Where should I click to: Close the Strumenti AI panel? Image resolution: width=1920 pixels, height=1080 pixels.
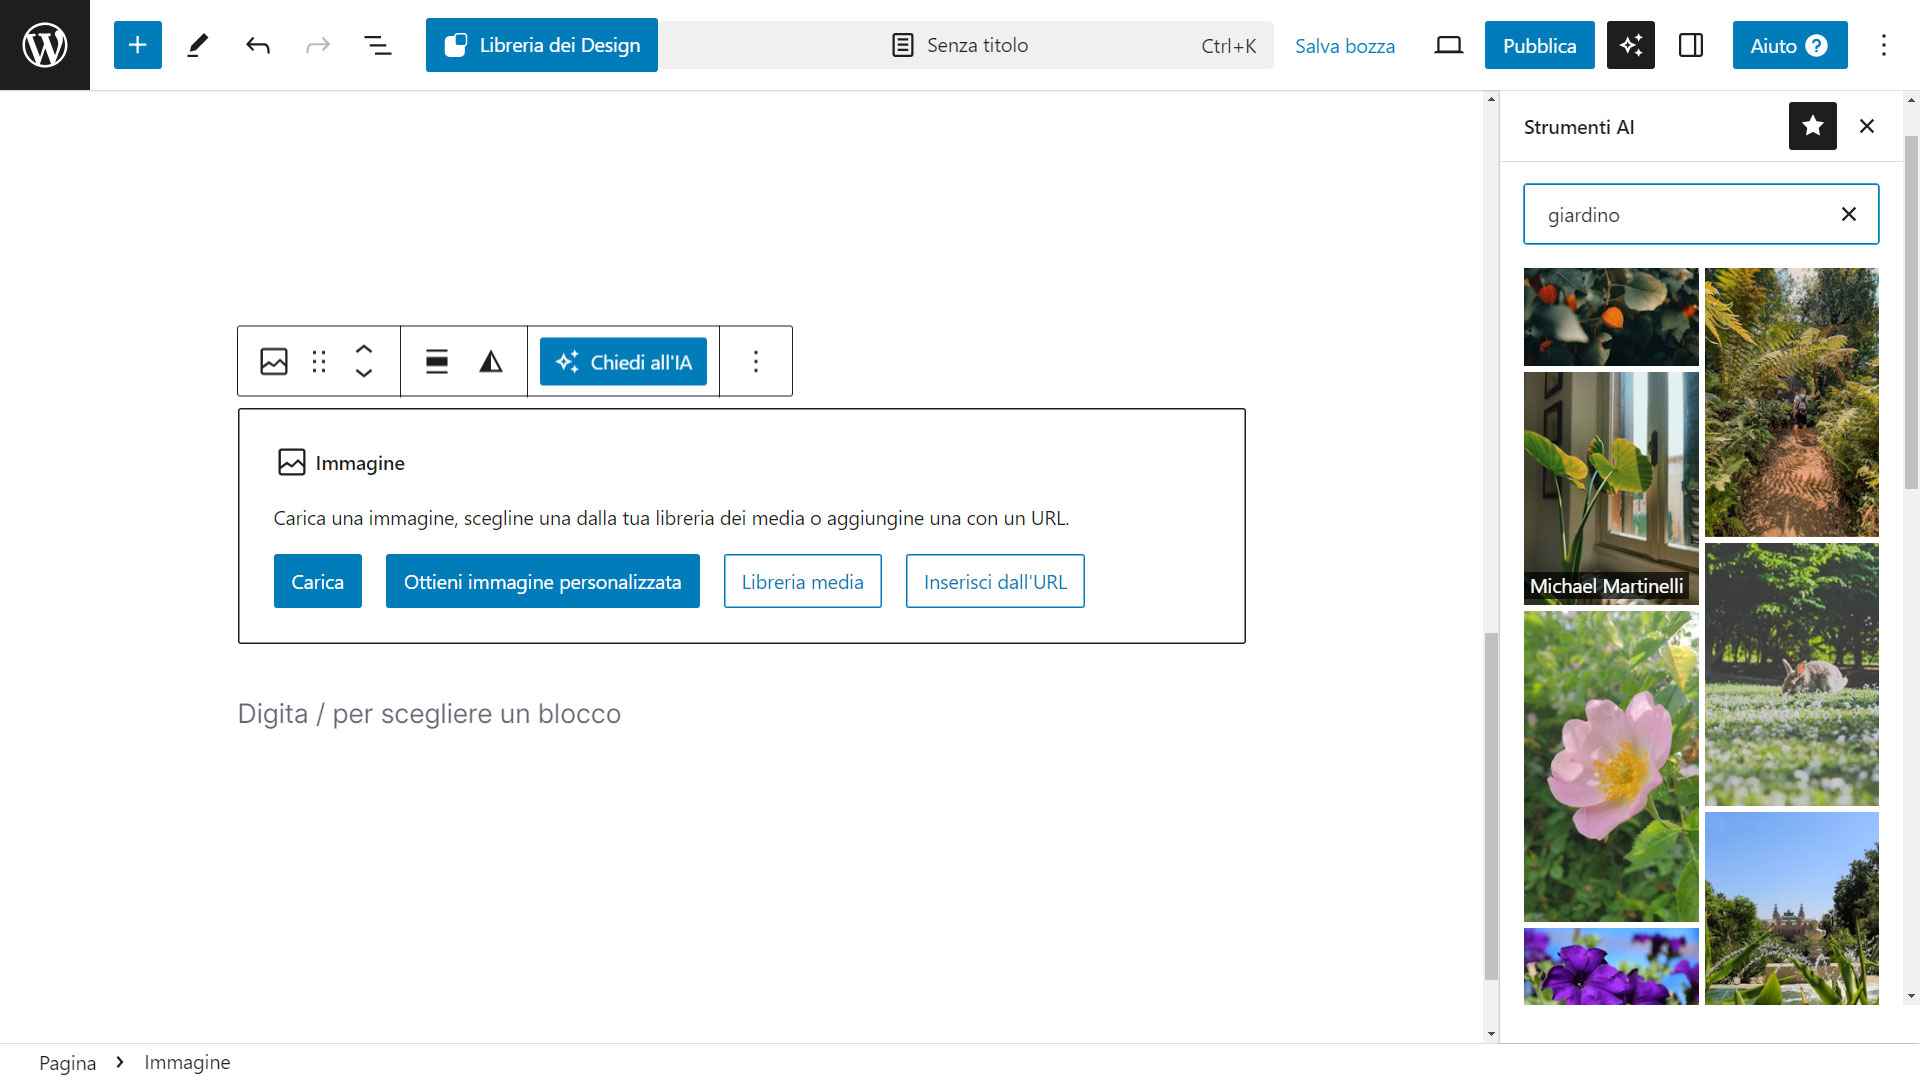coord(1867,126)
